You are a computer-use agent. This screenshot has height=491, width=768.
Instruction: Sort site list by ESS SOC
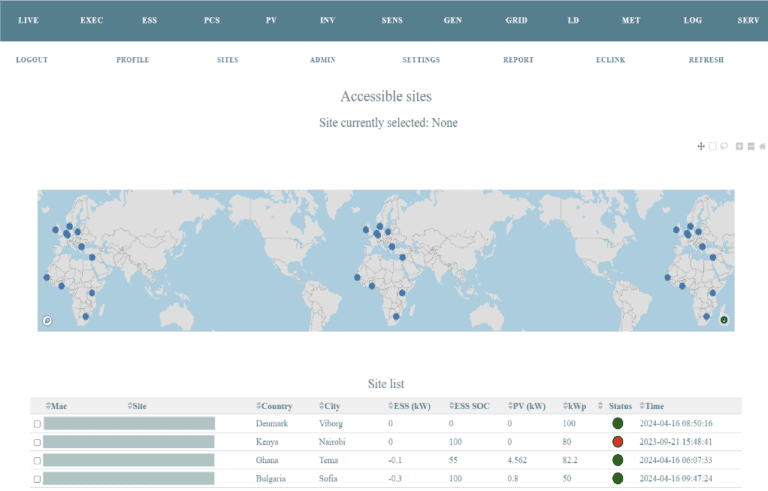(x=470, y=406)
